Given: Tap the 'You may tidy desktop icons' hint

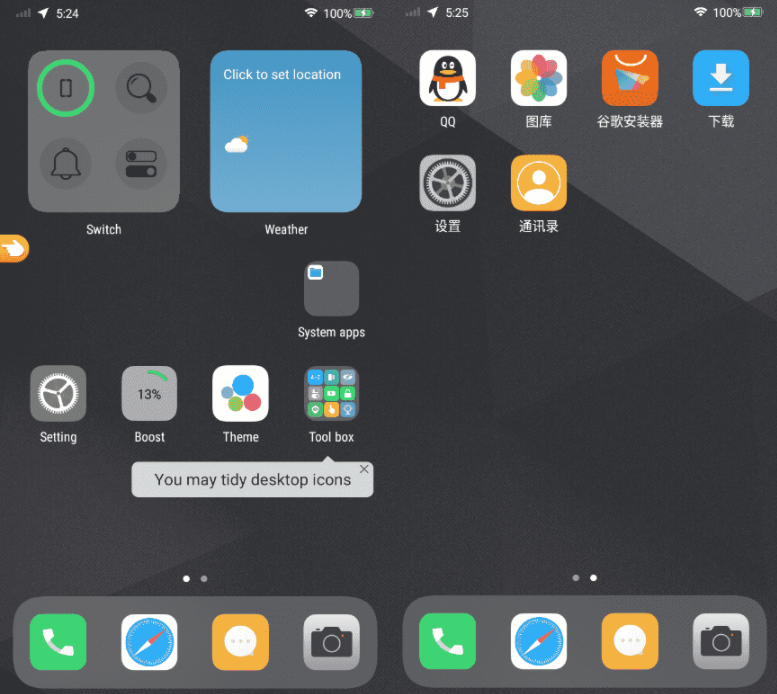Looking at the screenshot, I should click(x=252, y=480).
